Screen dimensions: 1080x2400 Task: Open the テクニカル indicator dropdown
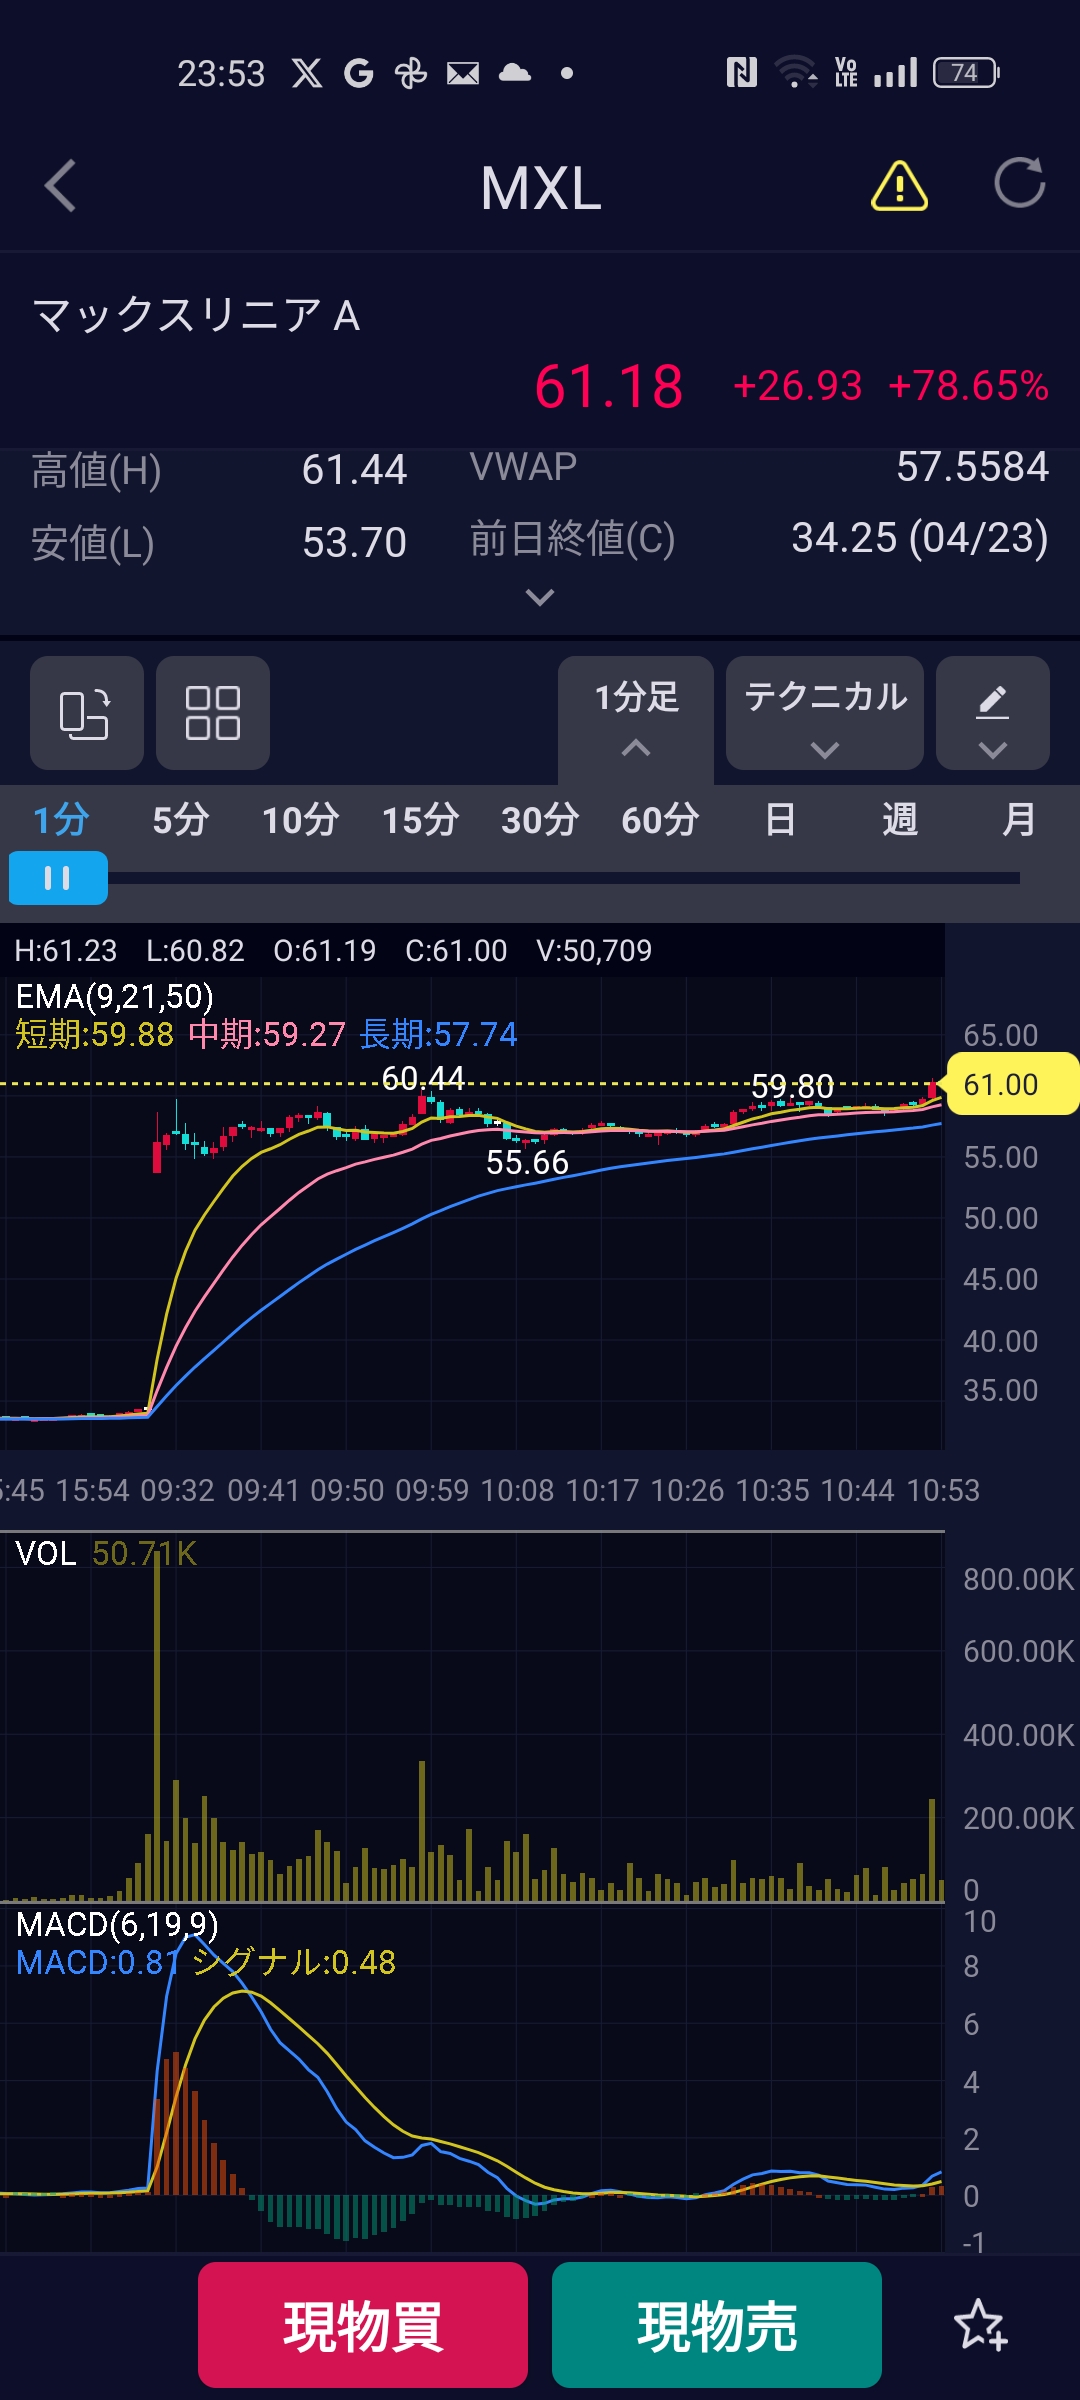click(x=824, y=713)
